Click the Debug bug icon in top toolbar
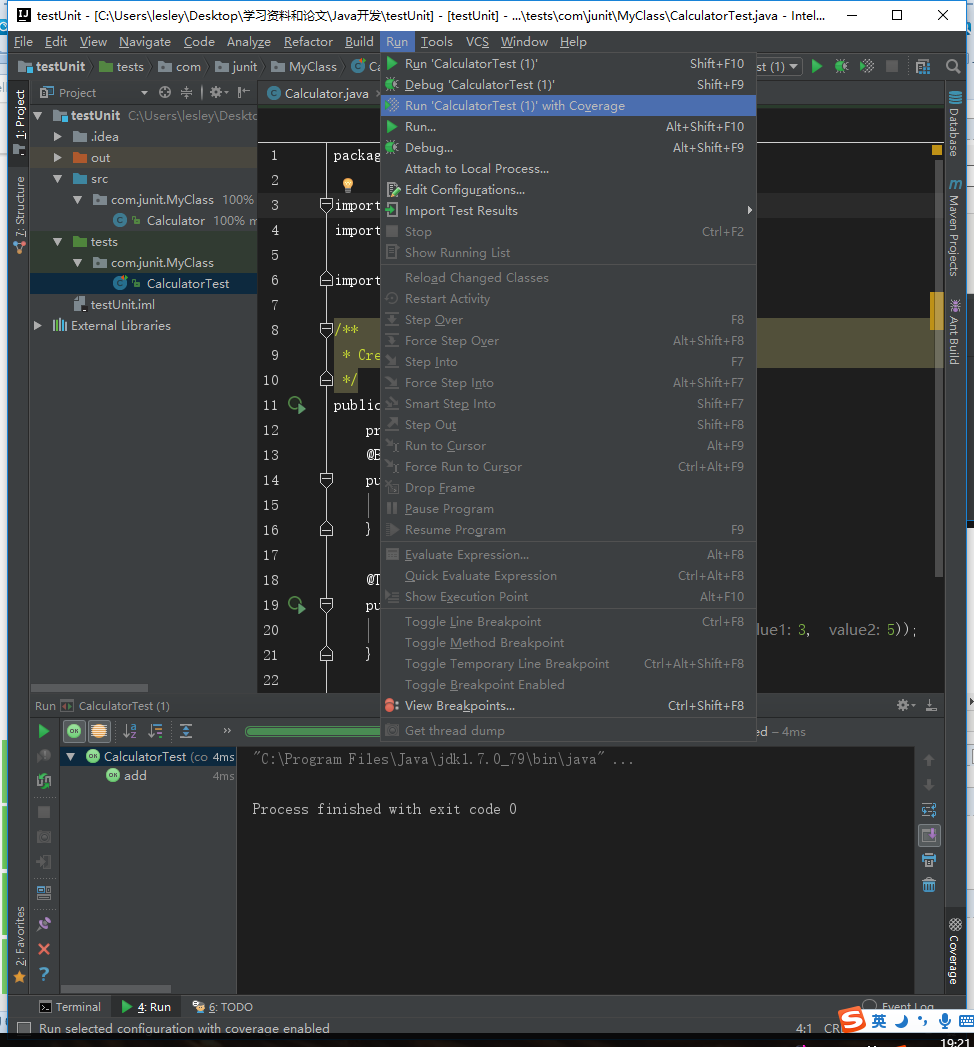974x1047 pixels. (841, 66)
